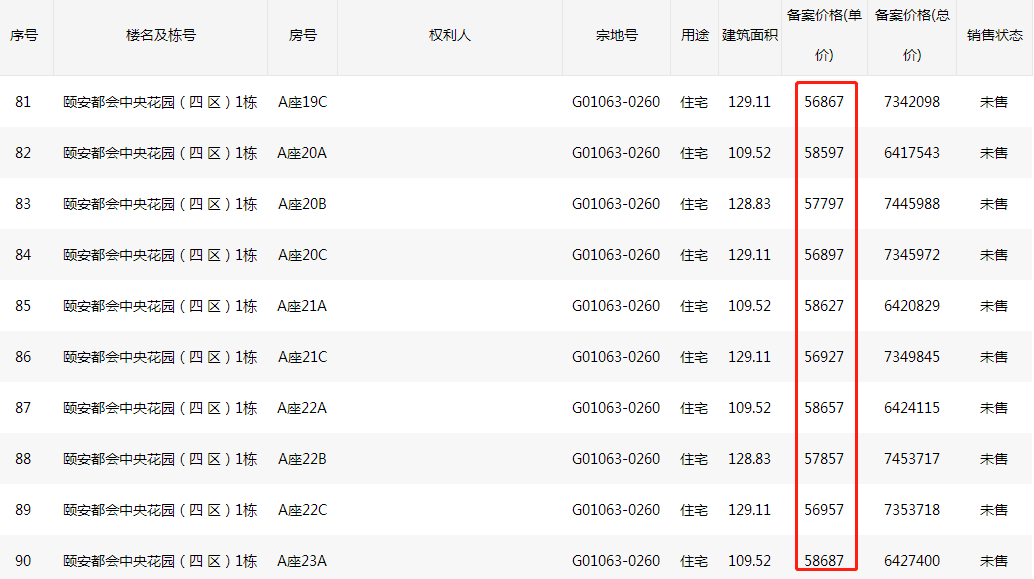Click the 楼名及栋号 column header
The height and width of the screenshot is (579, 1034).
coord(161,36)
